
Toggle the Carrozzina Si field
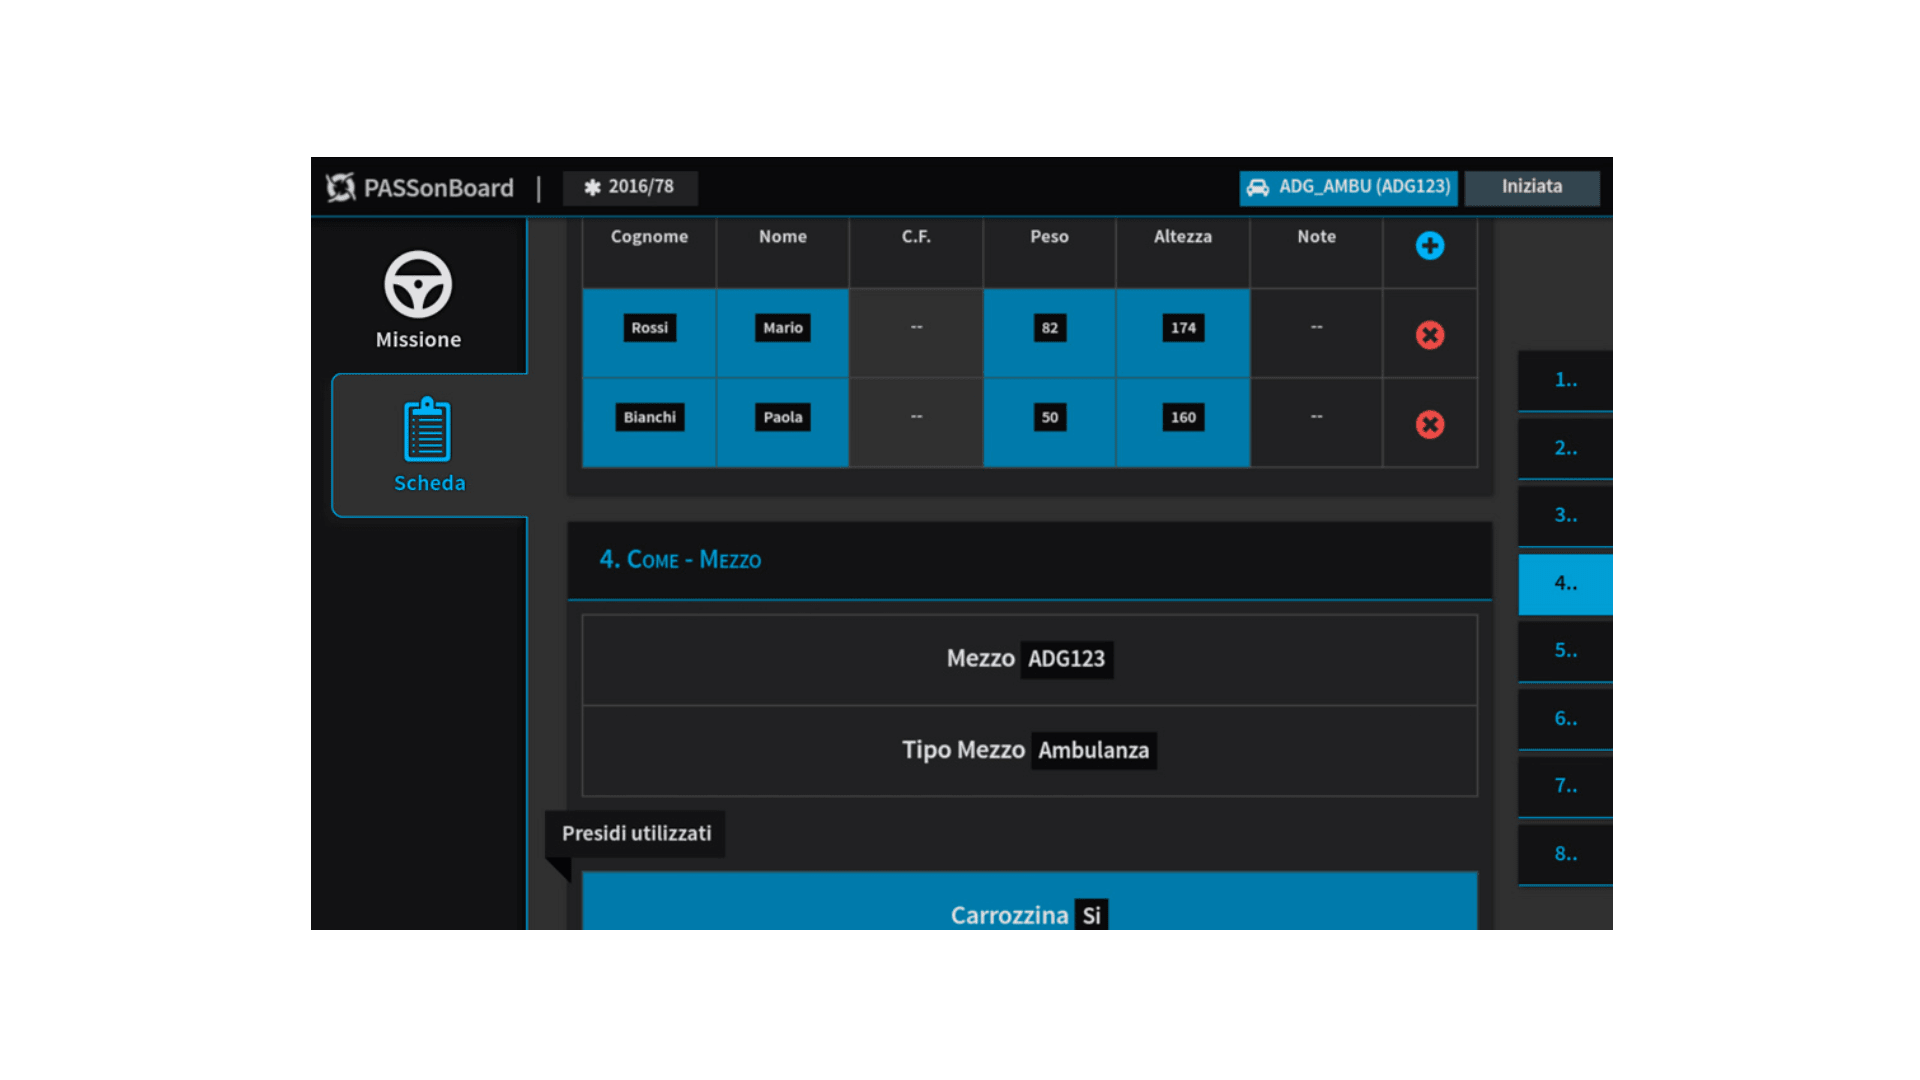click(x=1091, y=915)
